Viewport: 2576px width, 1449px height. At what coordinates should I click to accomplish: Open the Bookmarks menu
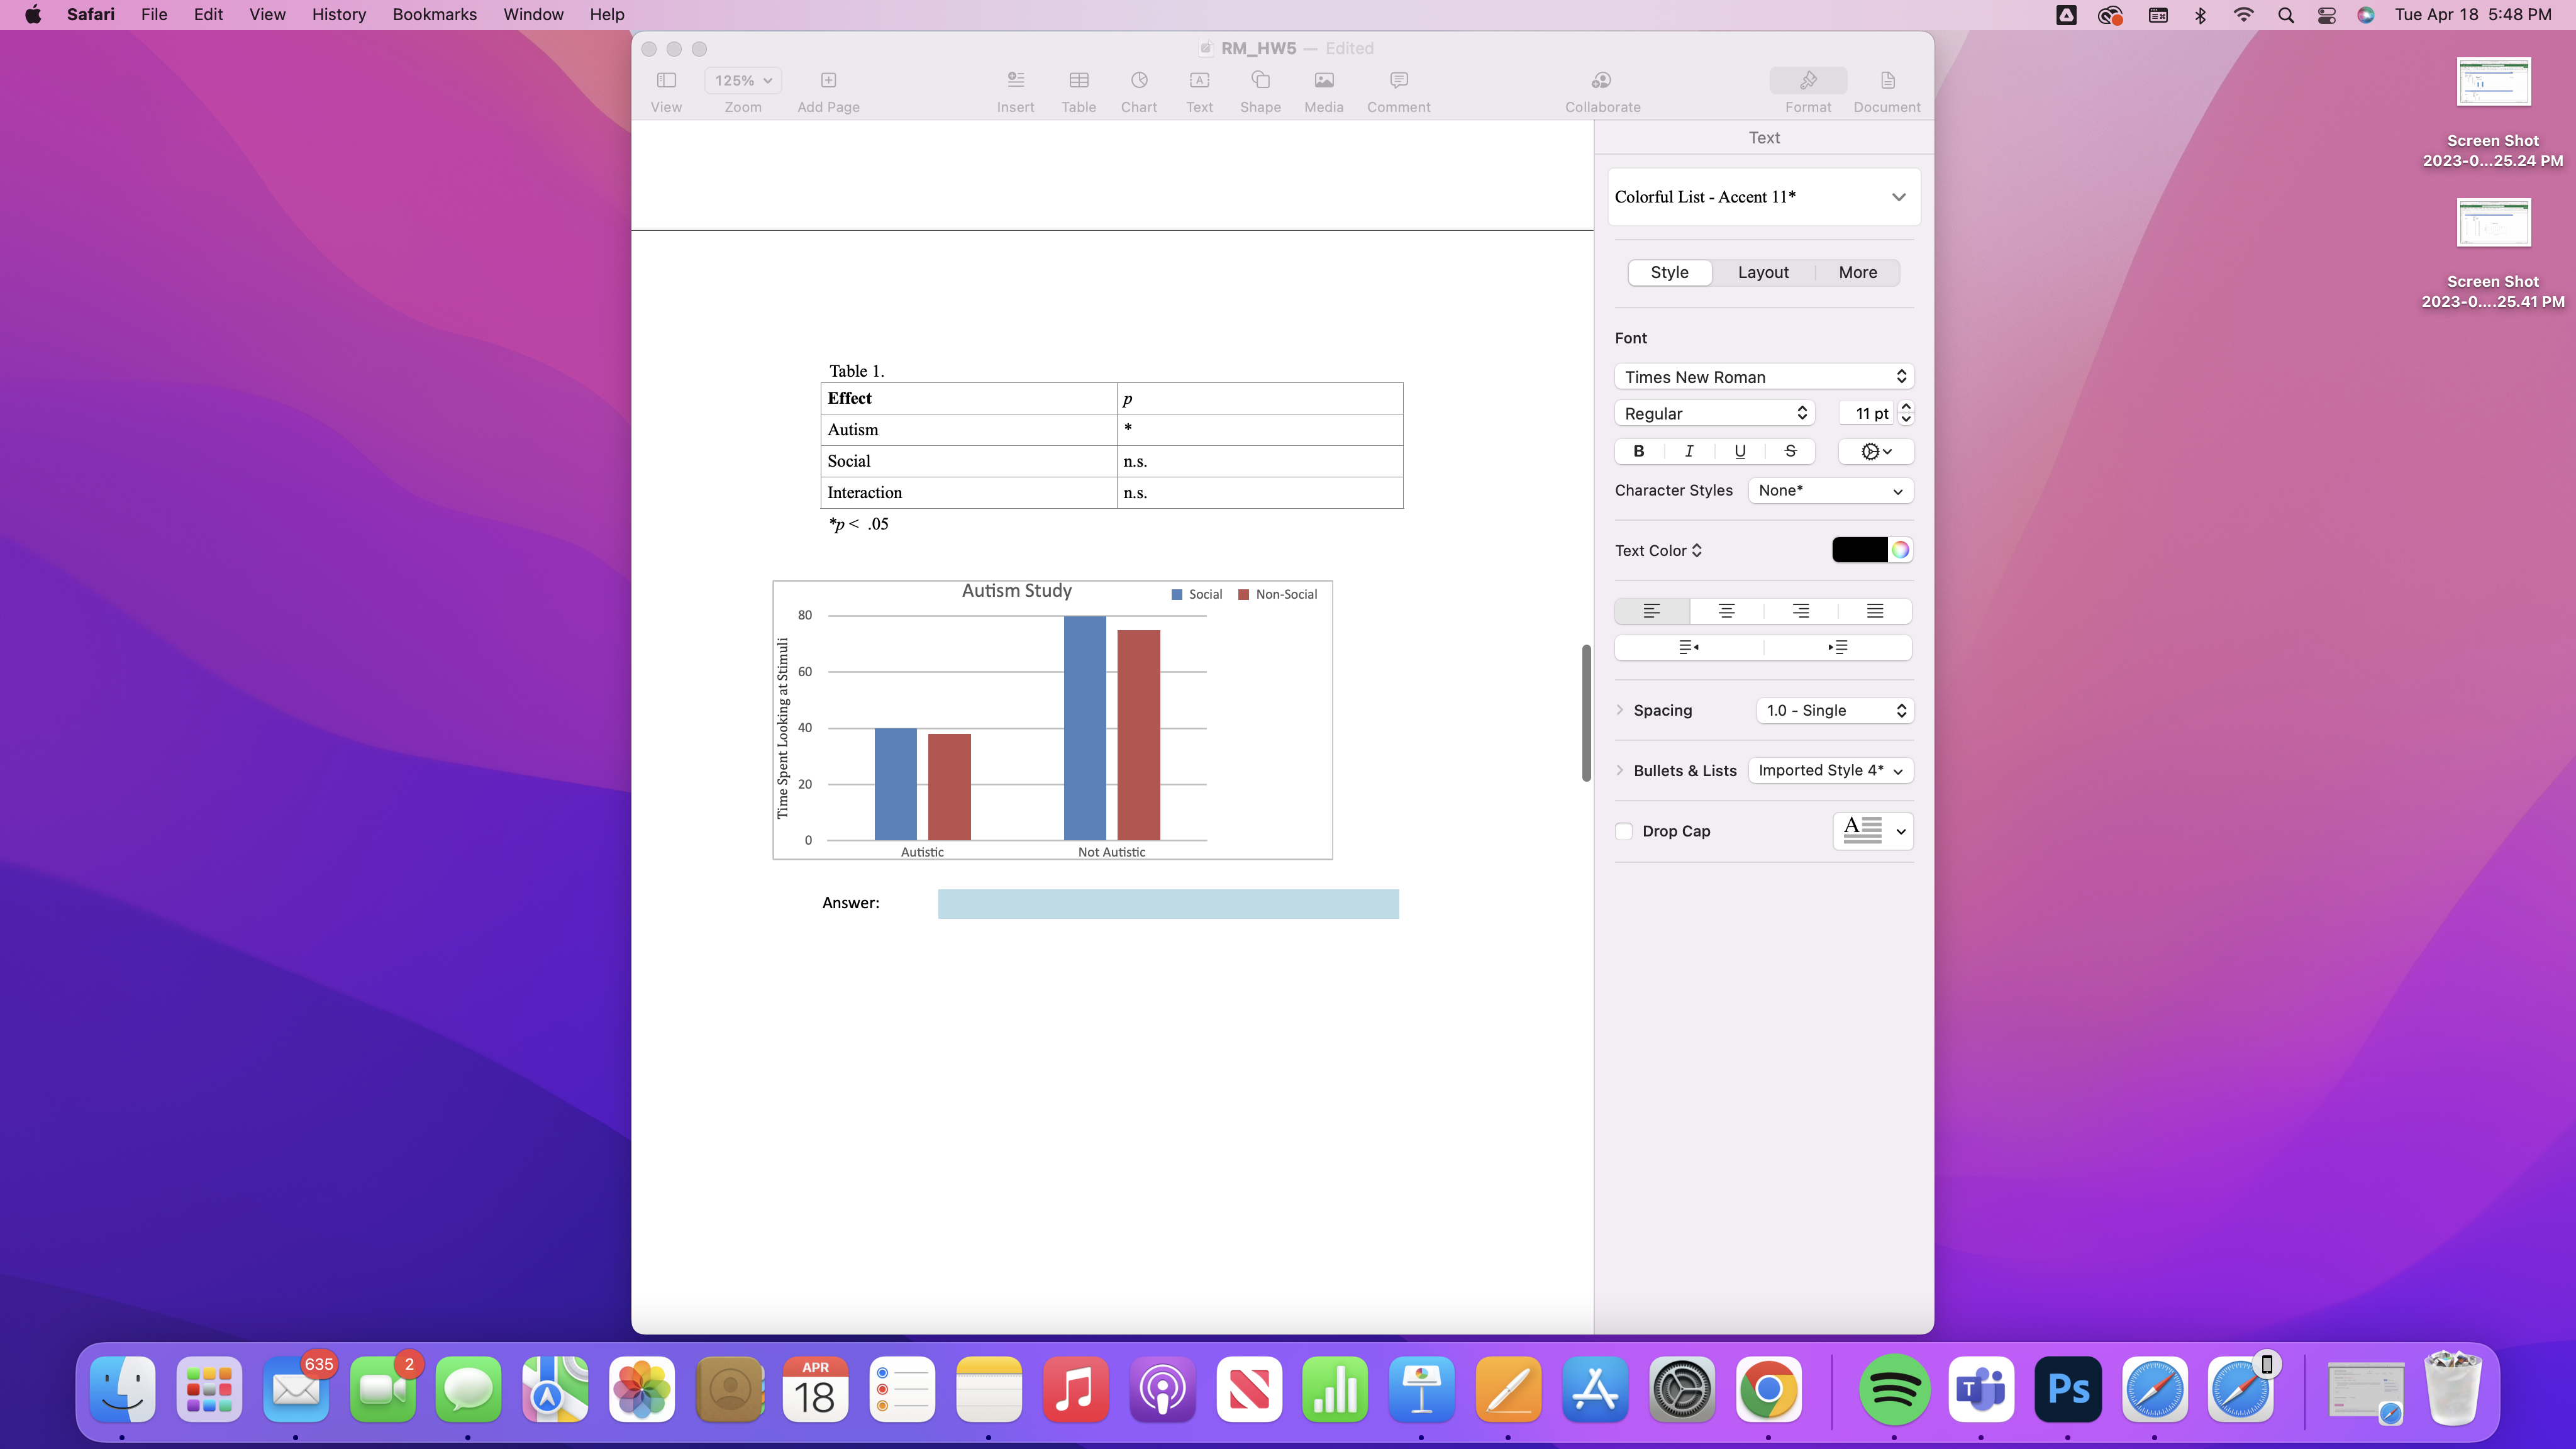coord(433,14)
